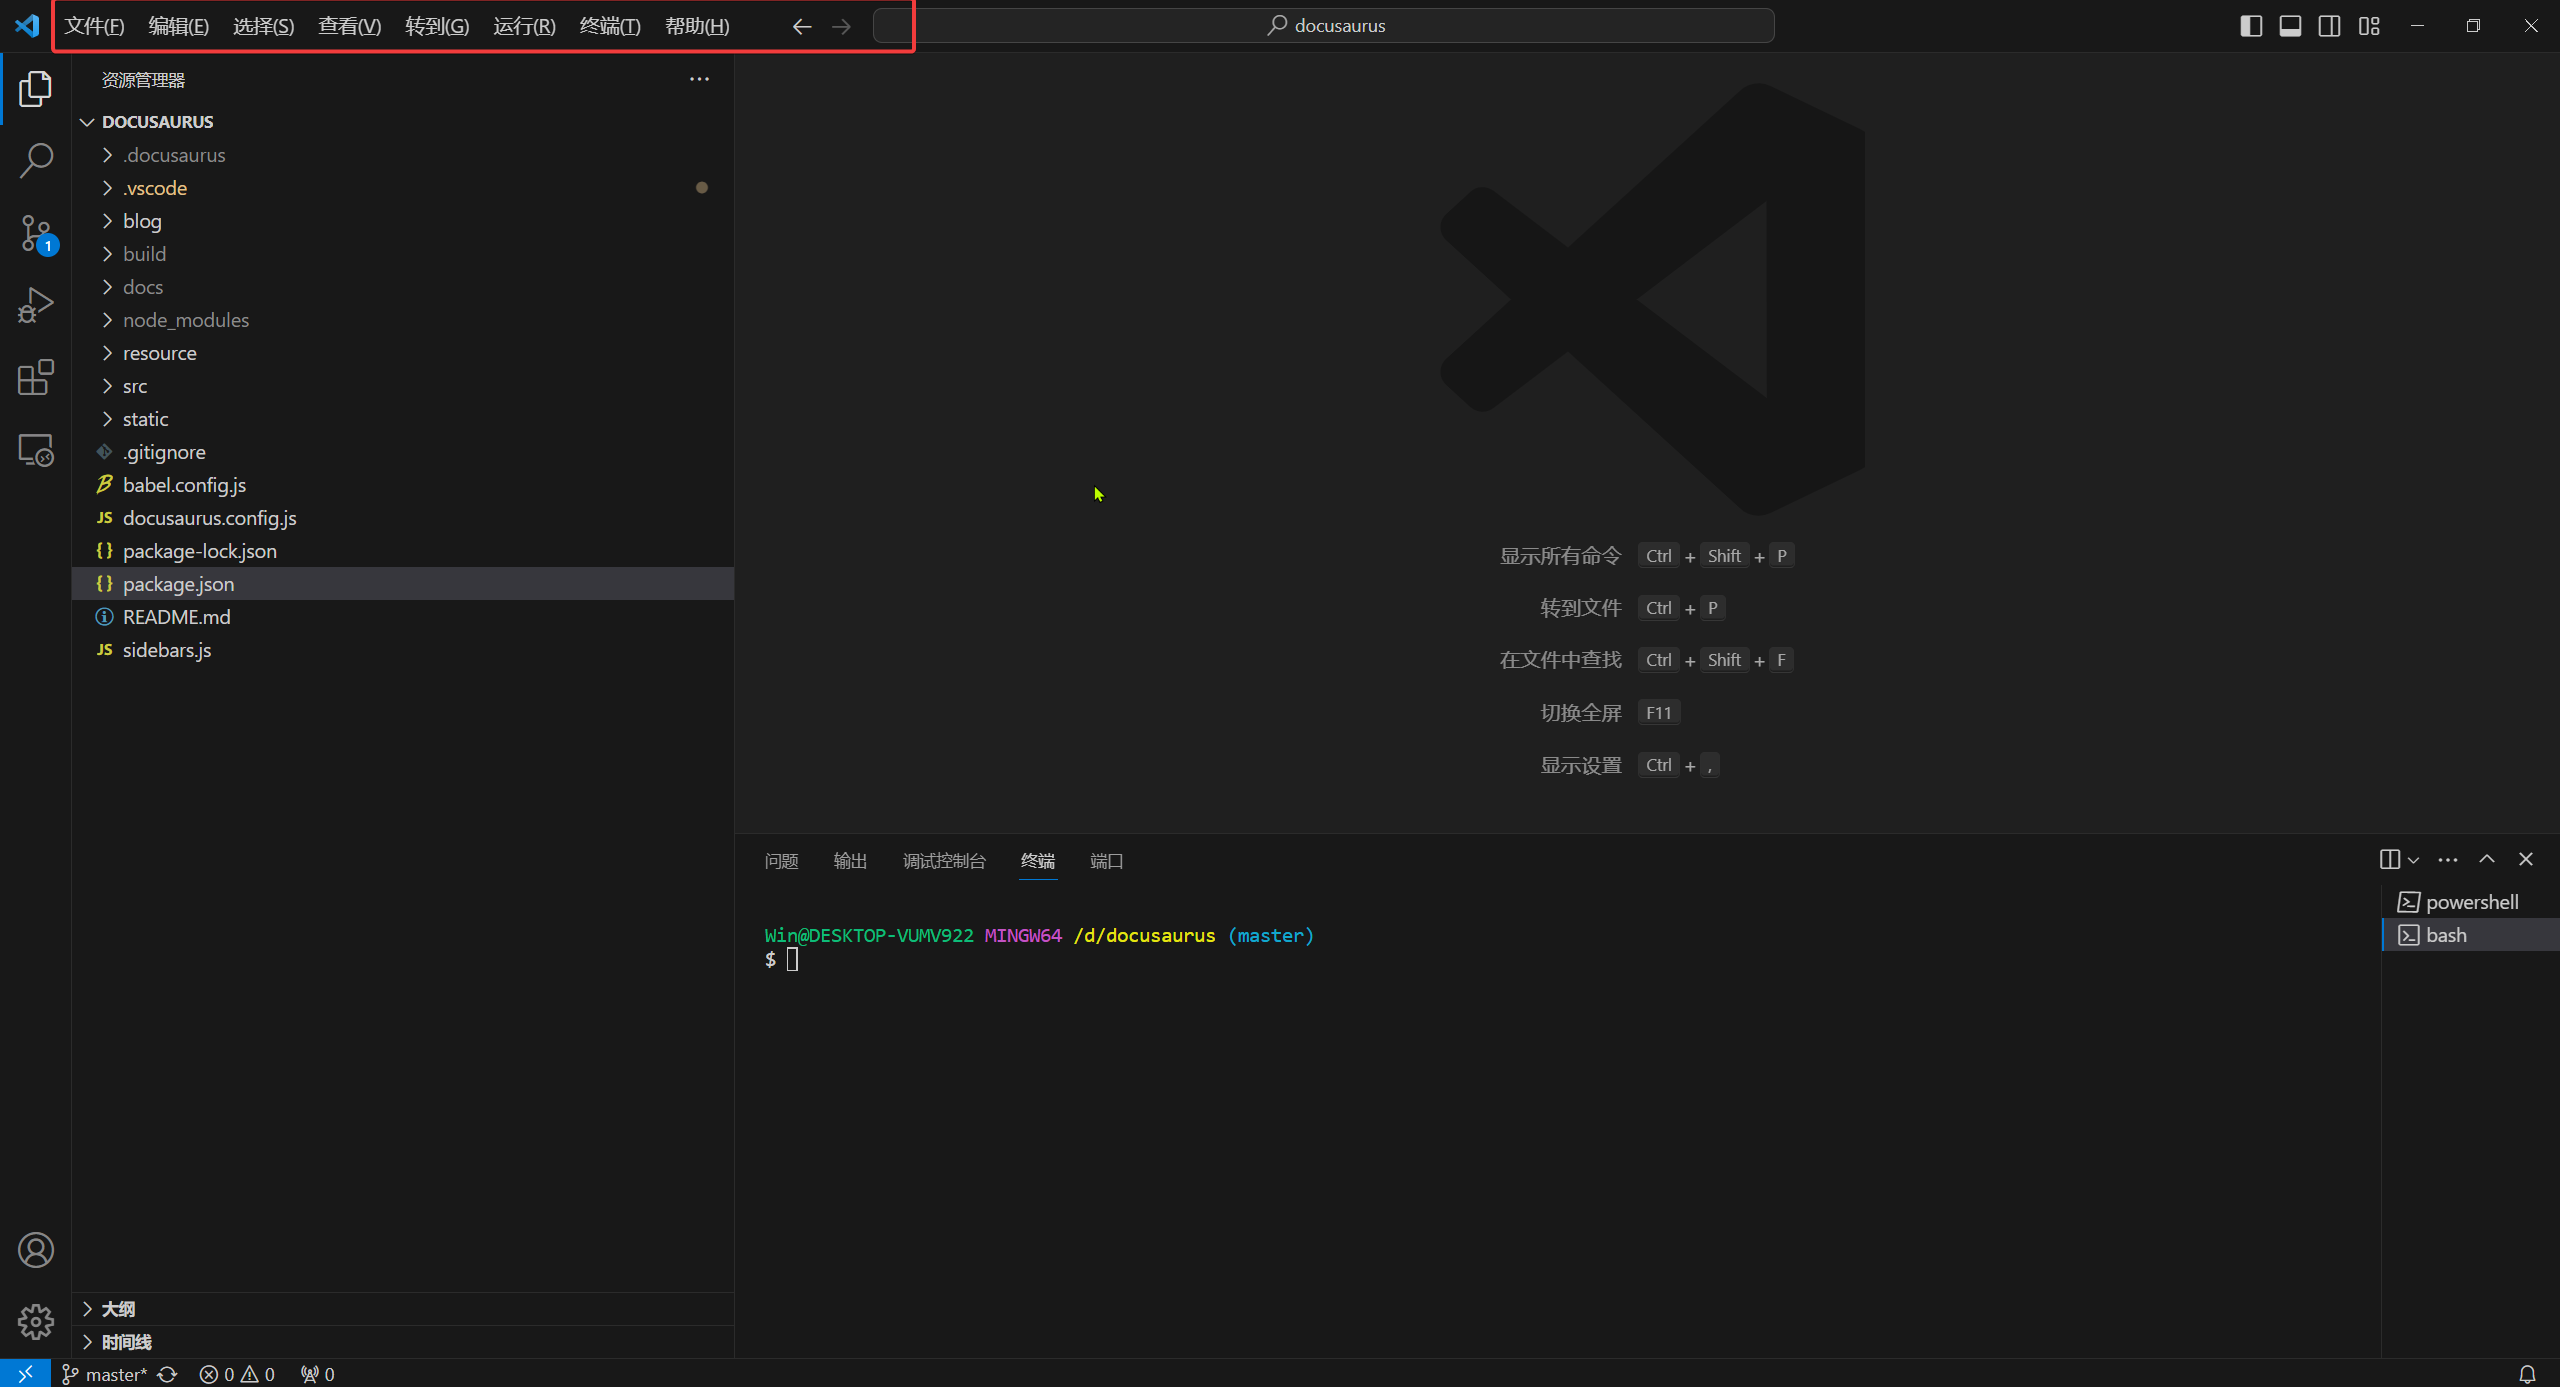2560x1387 pixels.
Task: Open .gitignore file
Action: point(403,452)
